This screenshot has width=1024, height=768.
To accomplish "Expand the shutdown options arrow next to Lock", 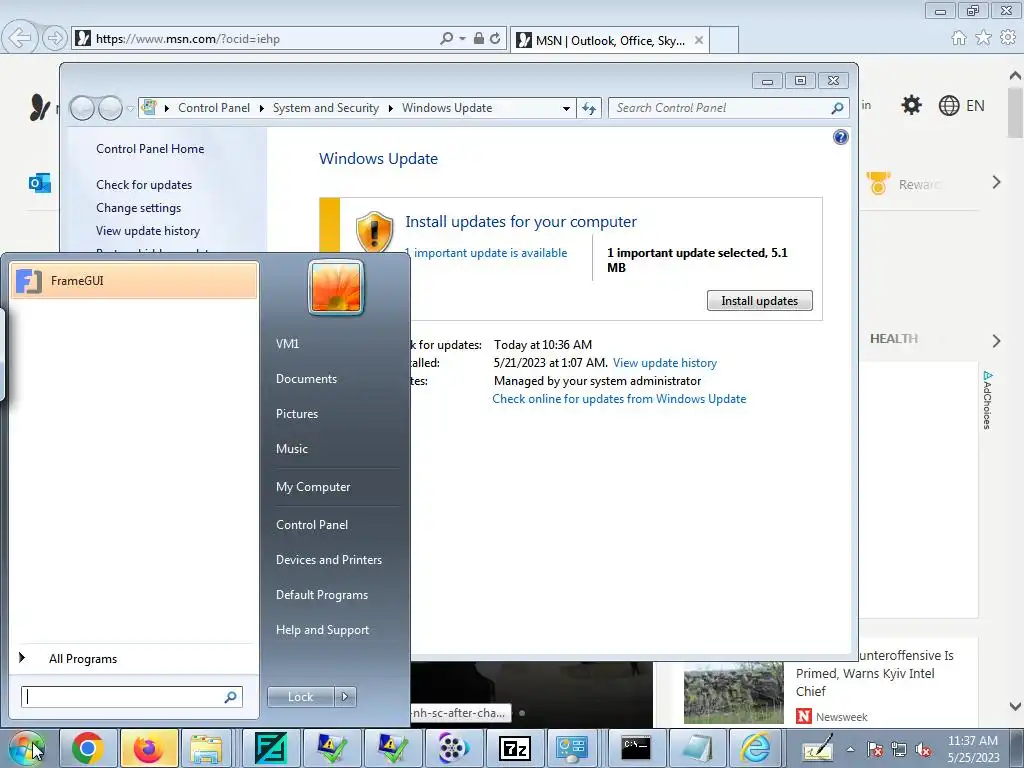I will tap(345, 697).
